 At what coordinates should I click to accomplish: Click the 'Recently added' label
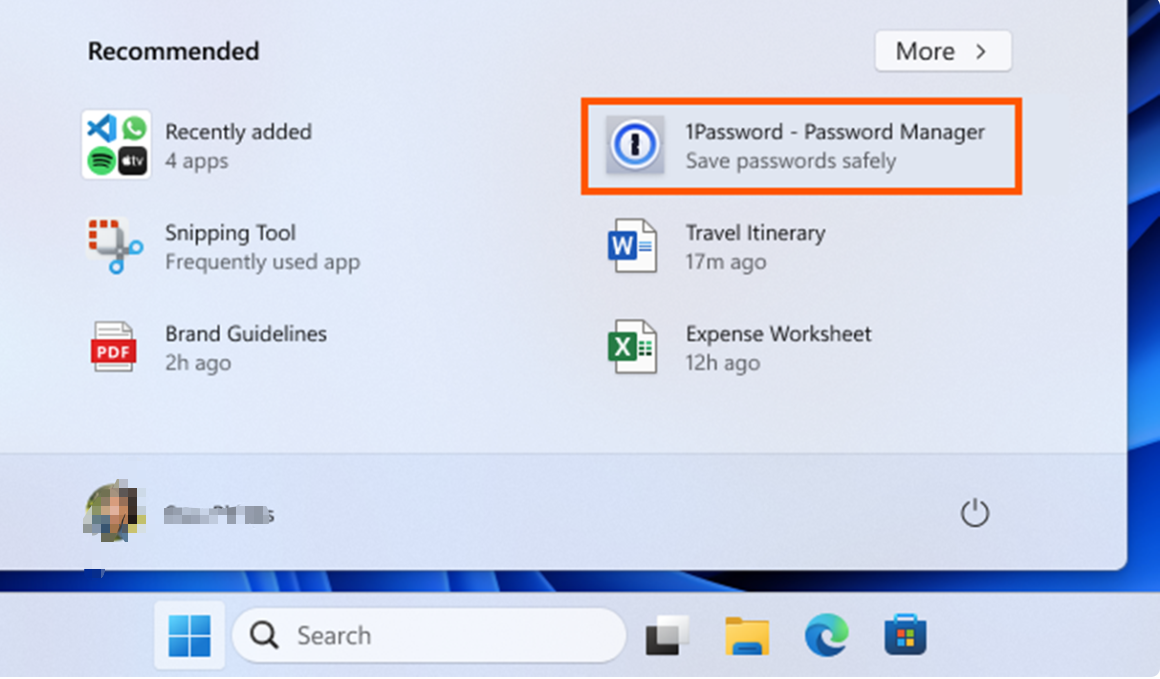(x=238, y=132)
